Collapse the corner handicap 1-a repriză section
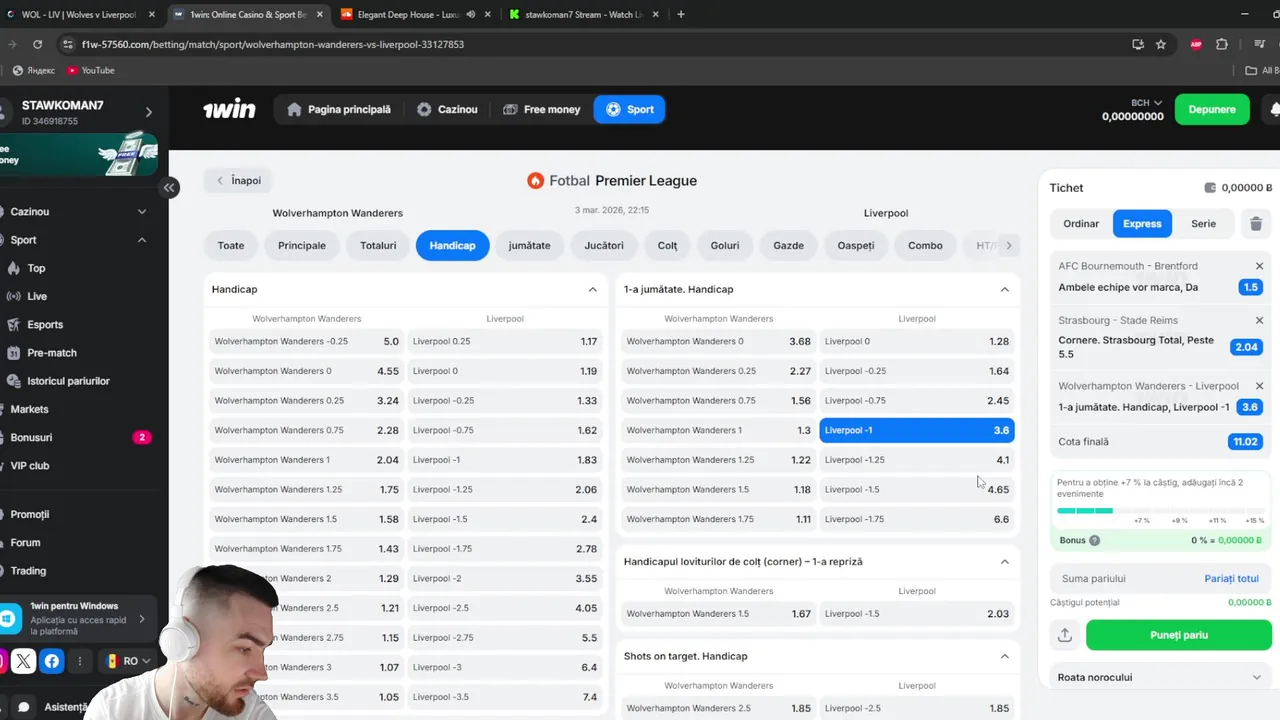The height and width of the screenshot is (720, 1280). point(1005,562)
